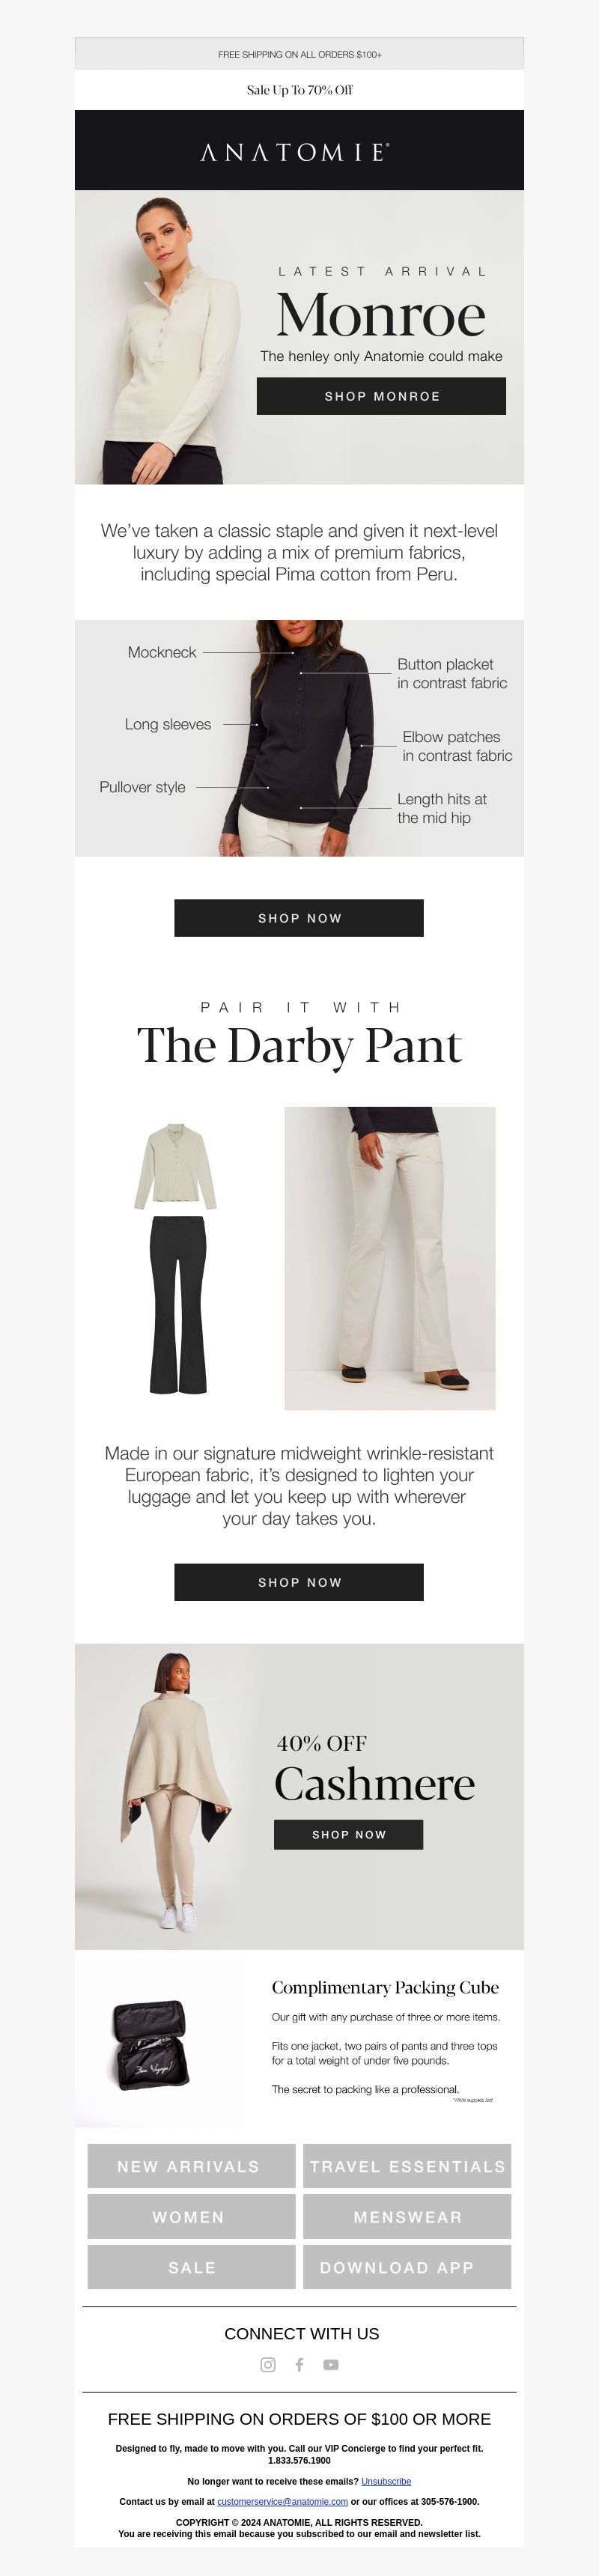Select the MENSWEAR category tile

point(407,2217)
